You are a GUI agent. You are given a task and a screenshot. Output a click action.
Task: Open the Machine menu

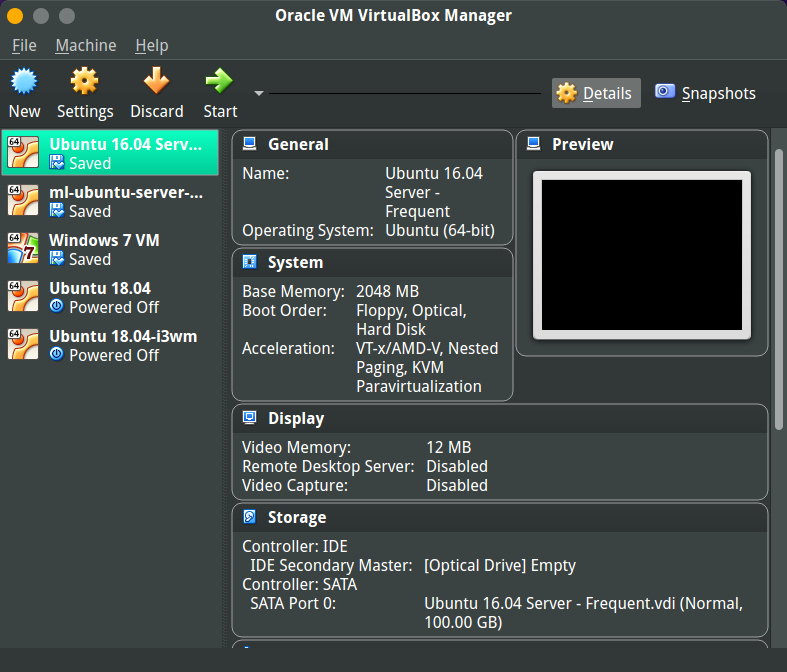tap(86, 46)
